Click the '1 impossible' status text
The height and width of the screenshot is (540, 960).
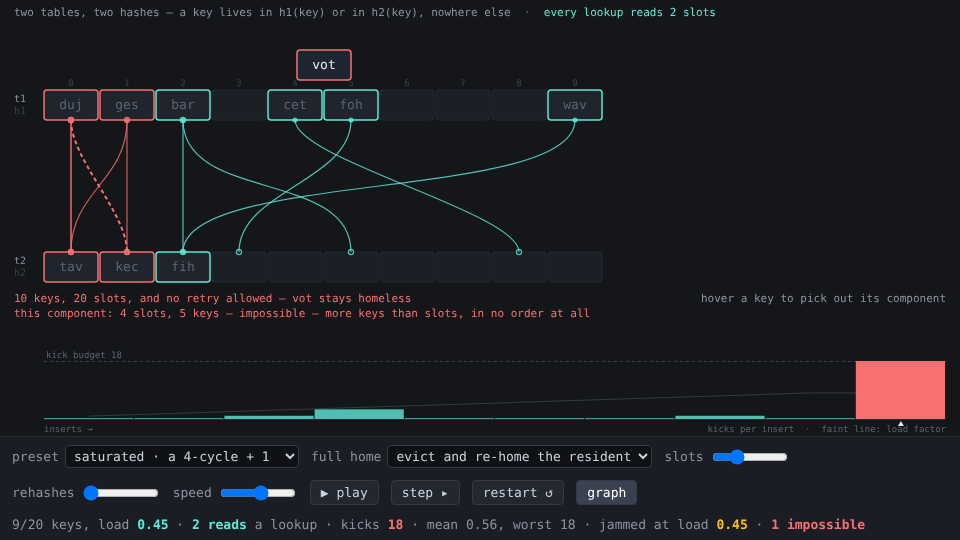pos(818,525)
